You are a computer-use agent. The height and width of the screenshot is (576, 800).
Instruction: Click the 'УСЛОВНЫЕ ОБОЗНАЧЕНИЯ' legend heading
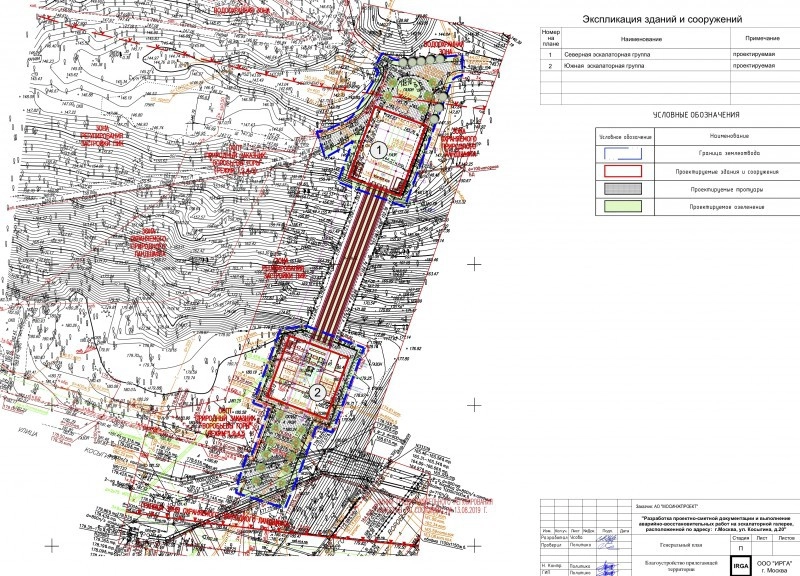[x=664, y=116]
